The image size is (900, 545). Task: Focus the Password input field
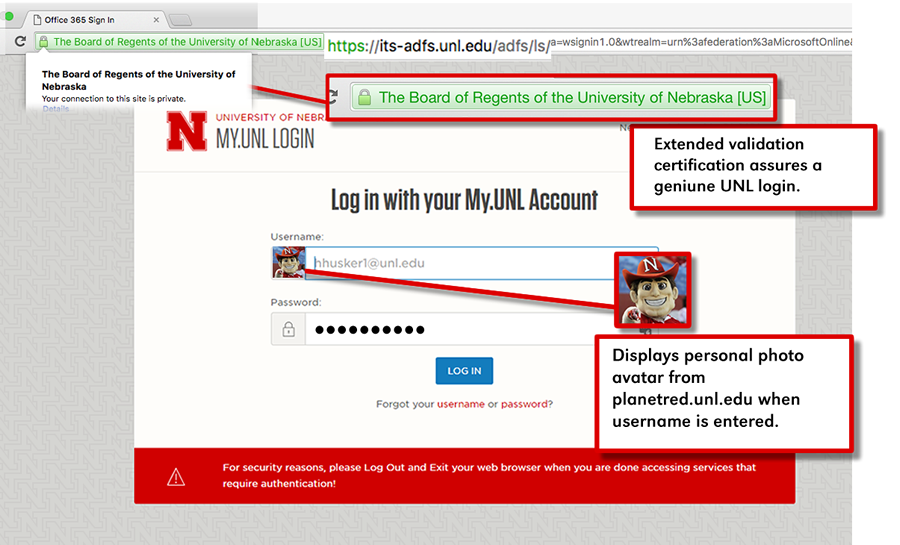480,329
